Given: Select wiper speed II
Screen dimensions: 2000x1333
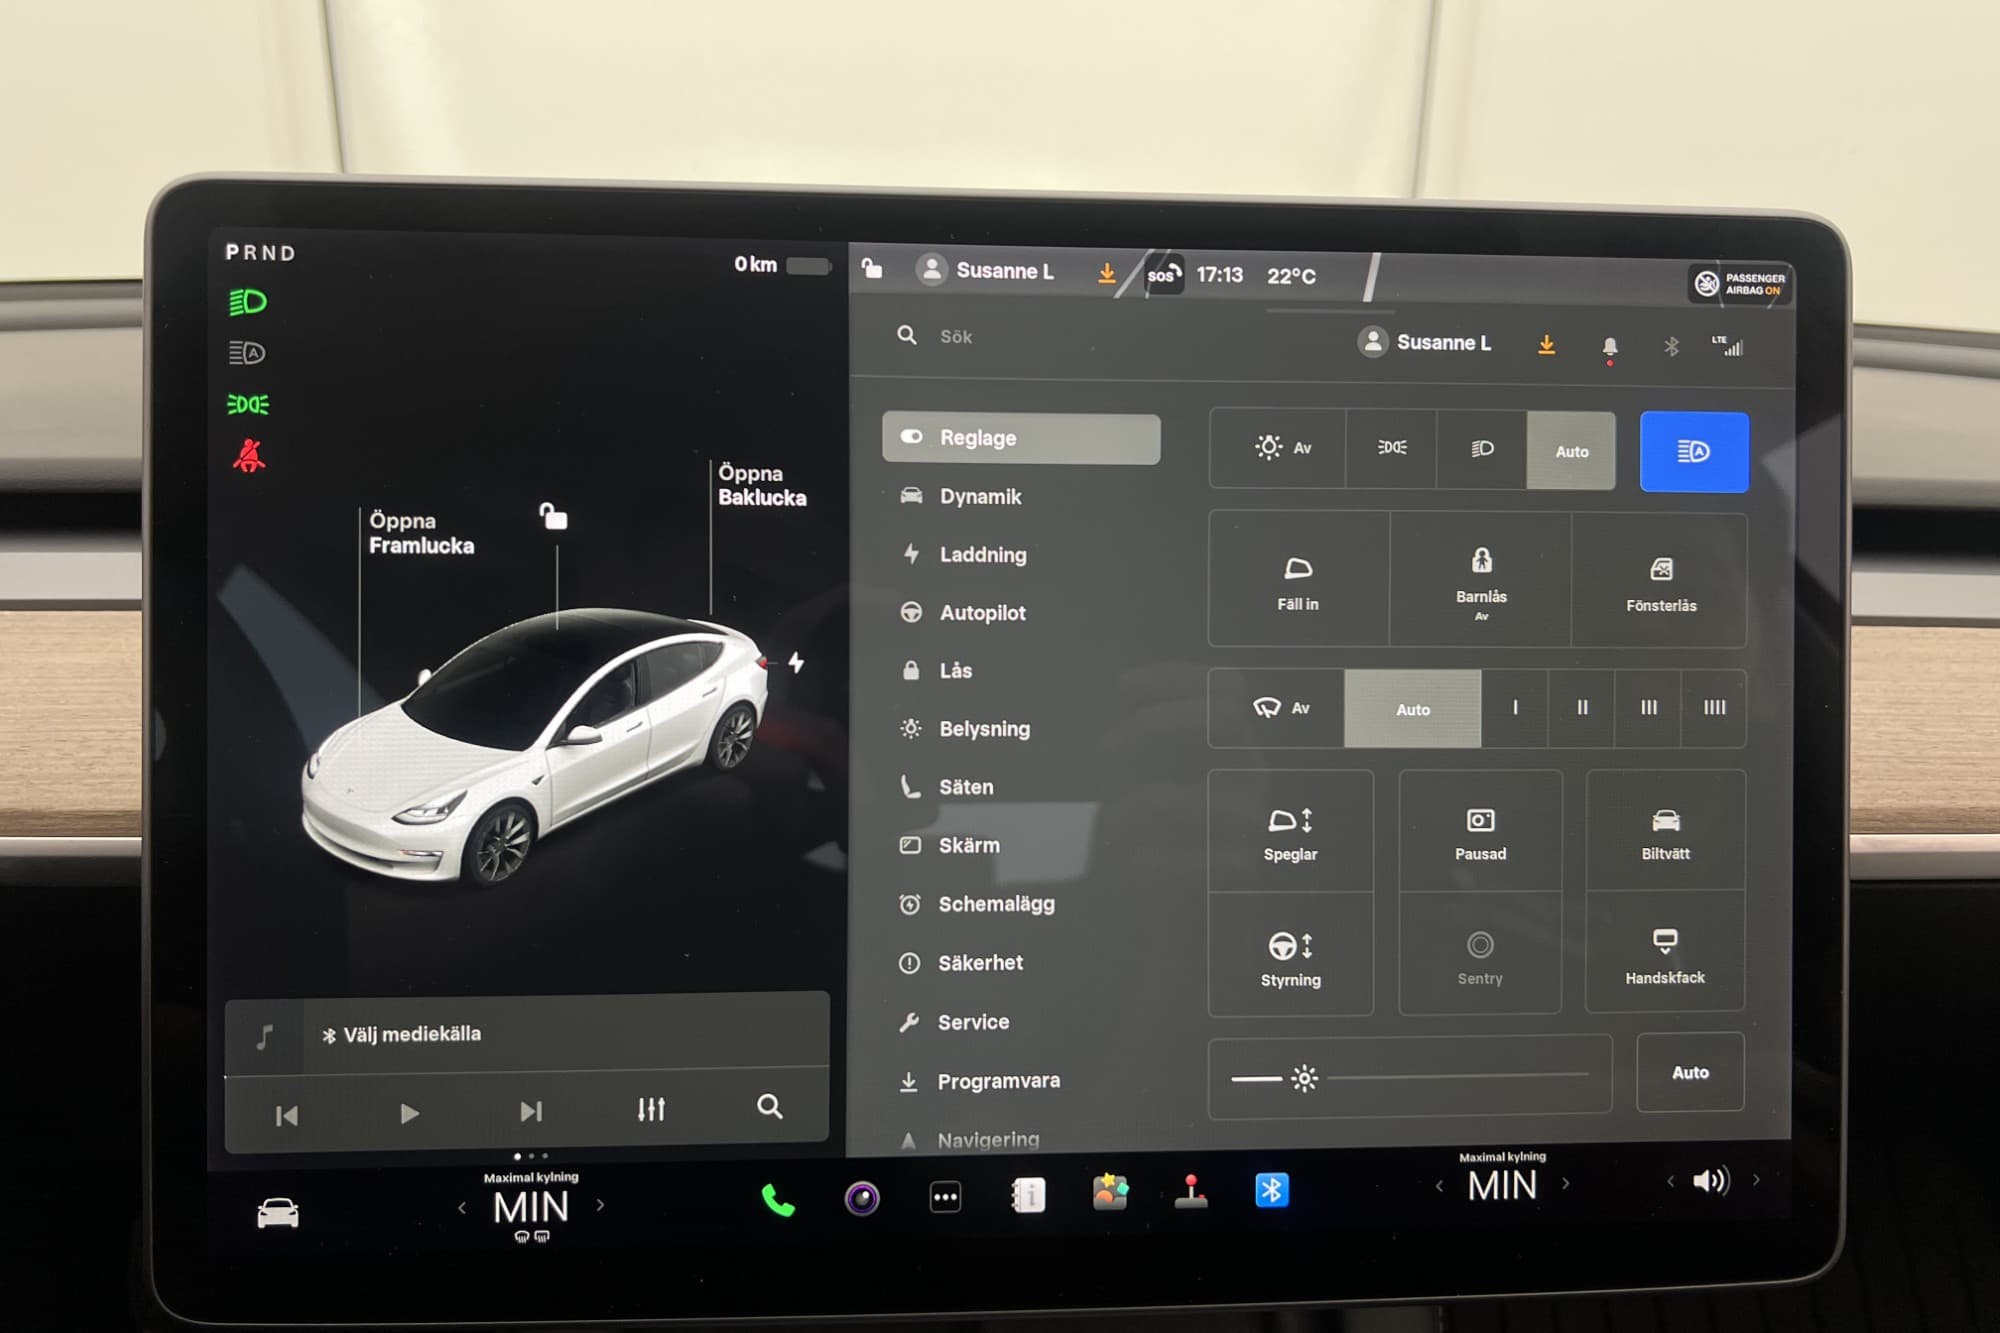Looking at the screenshot, I should 1582,708.
